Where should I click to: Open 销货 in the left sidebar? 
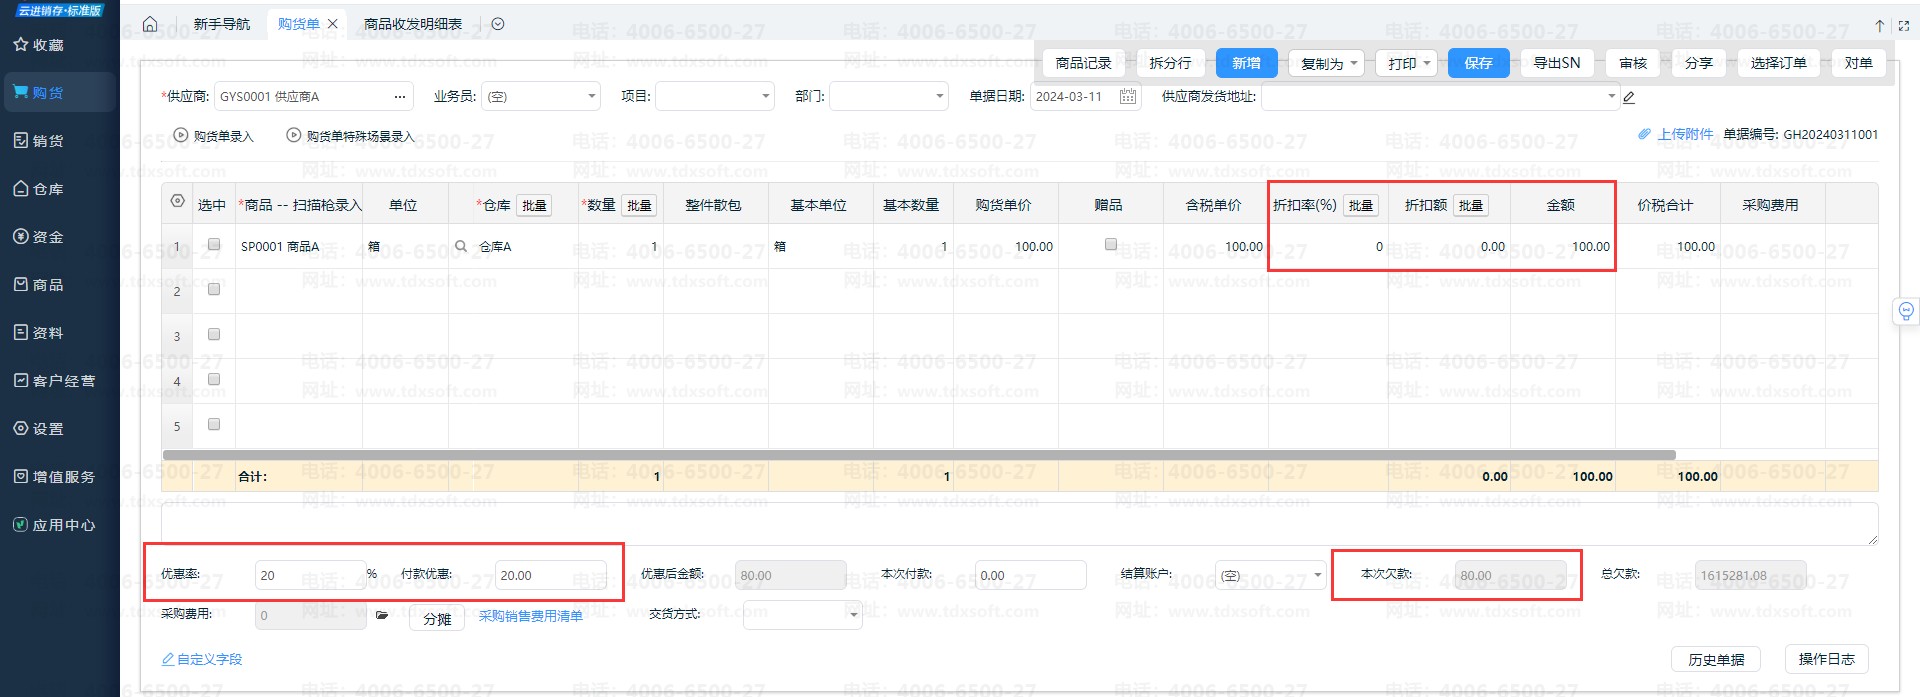[x=47, y=141]
